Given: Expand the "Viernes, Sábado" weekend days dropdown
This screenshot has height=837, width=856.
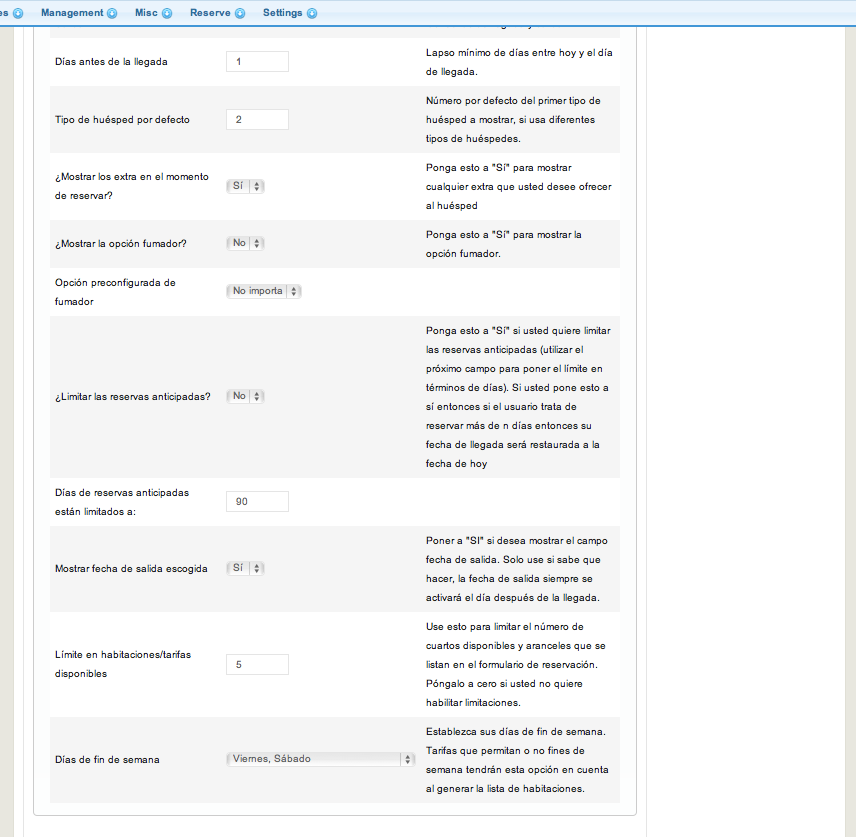Looking at the screenshot, I should [x=320, y=759].
